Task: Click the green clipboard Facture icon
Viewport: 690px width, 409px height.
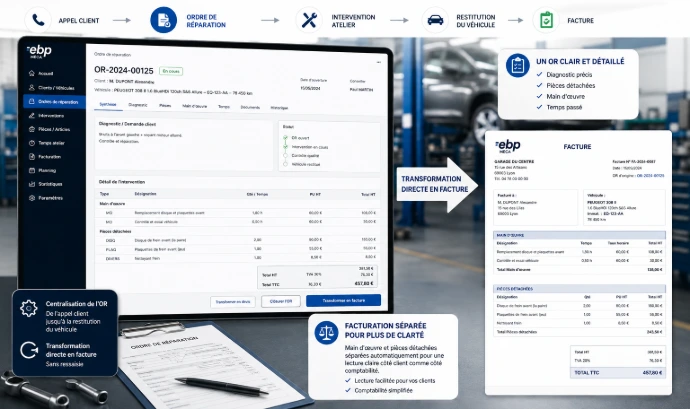Action: 546,20
